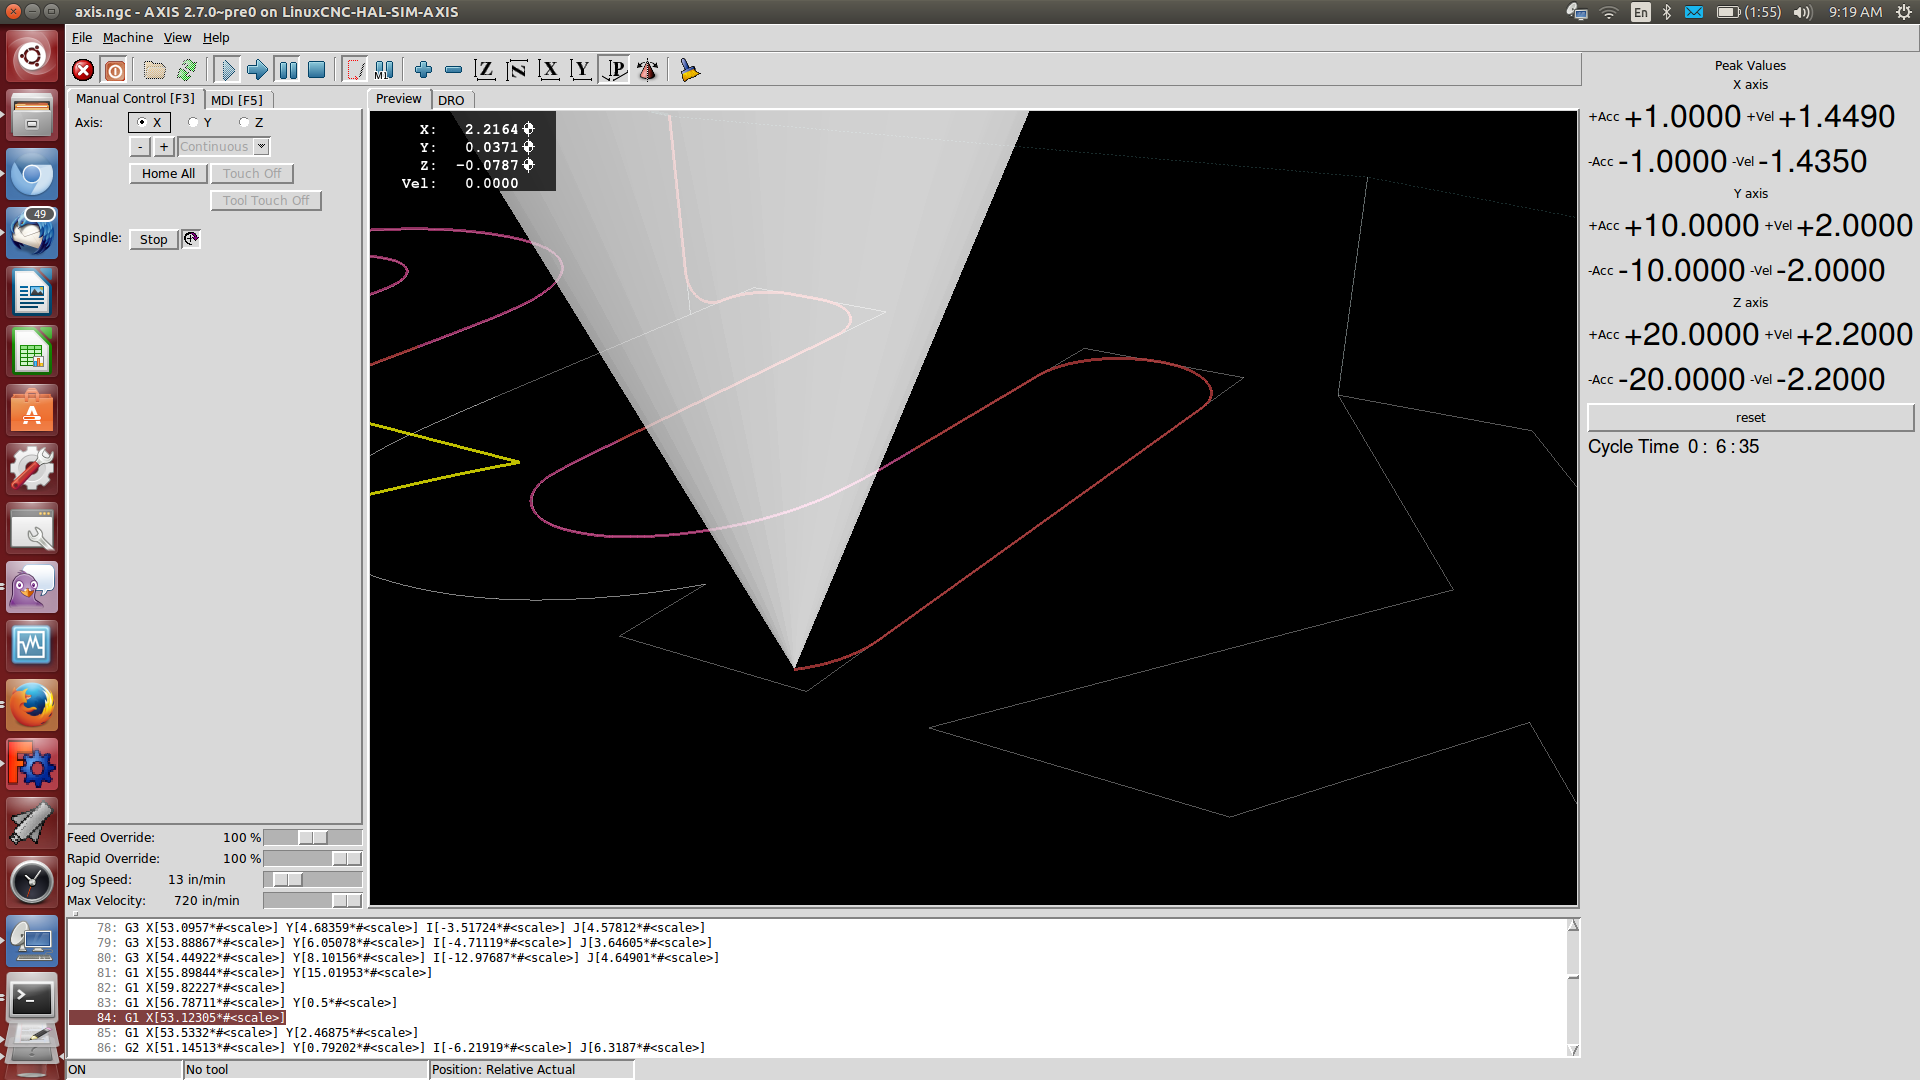Run the program with play icon

click(x=227, y=70)
